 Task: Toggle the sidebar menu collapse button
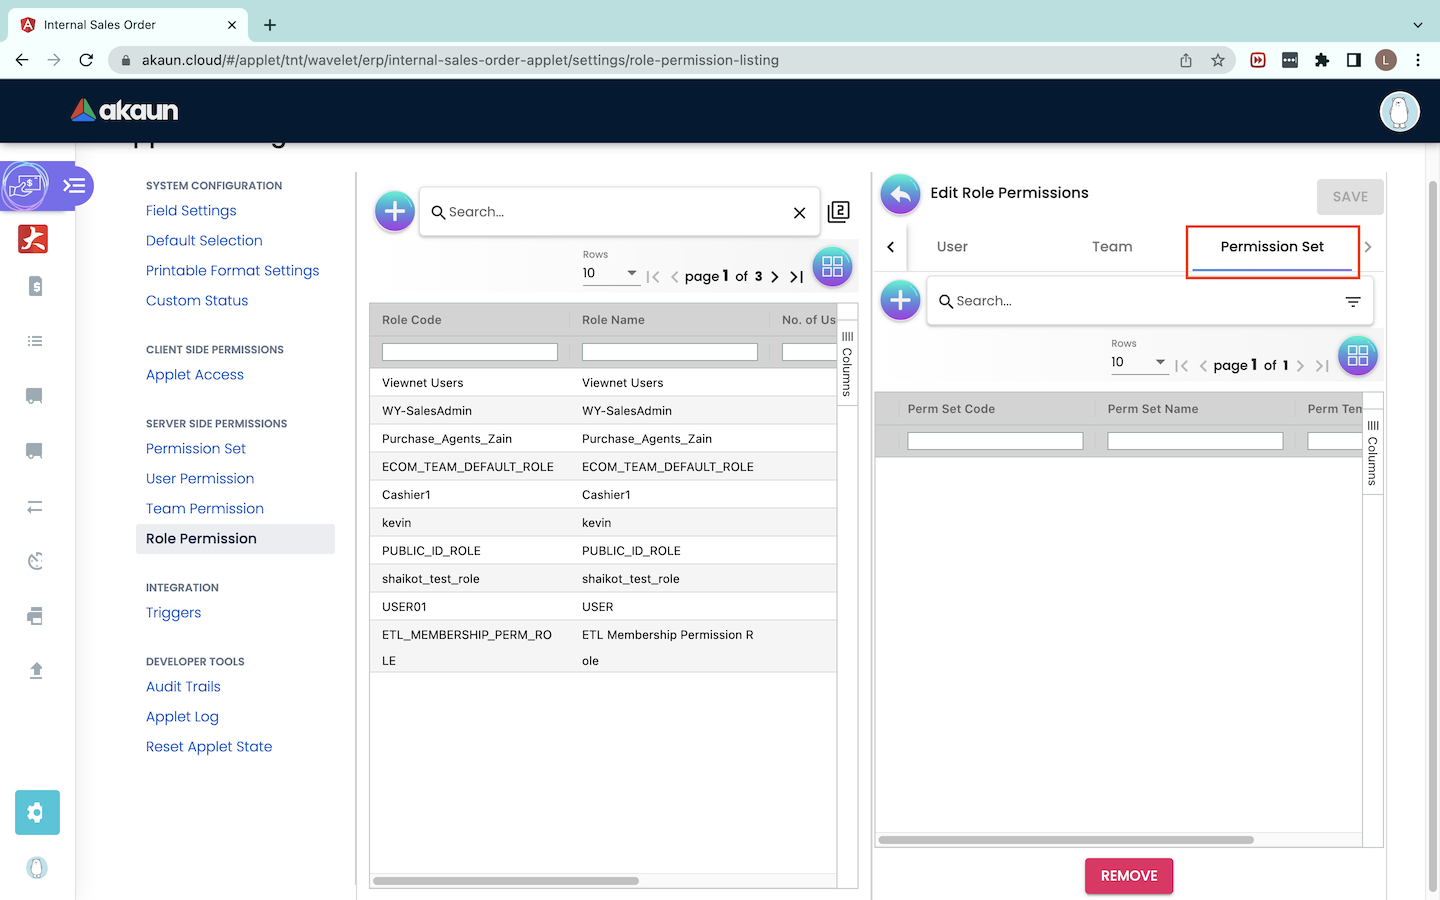click(x=74, y=186)
